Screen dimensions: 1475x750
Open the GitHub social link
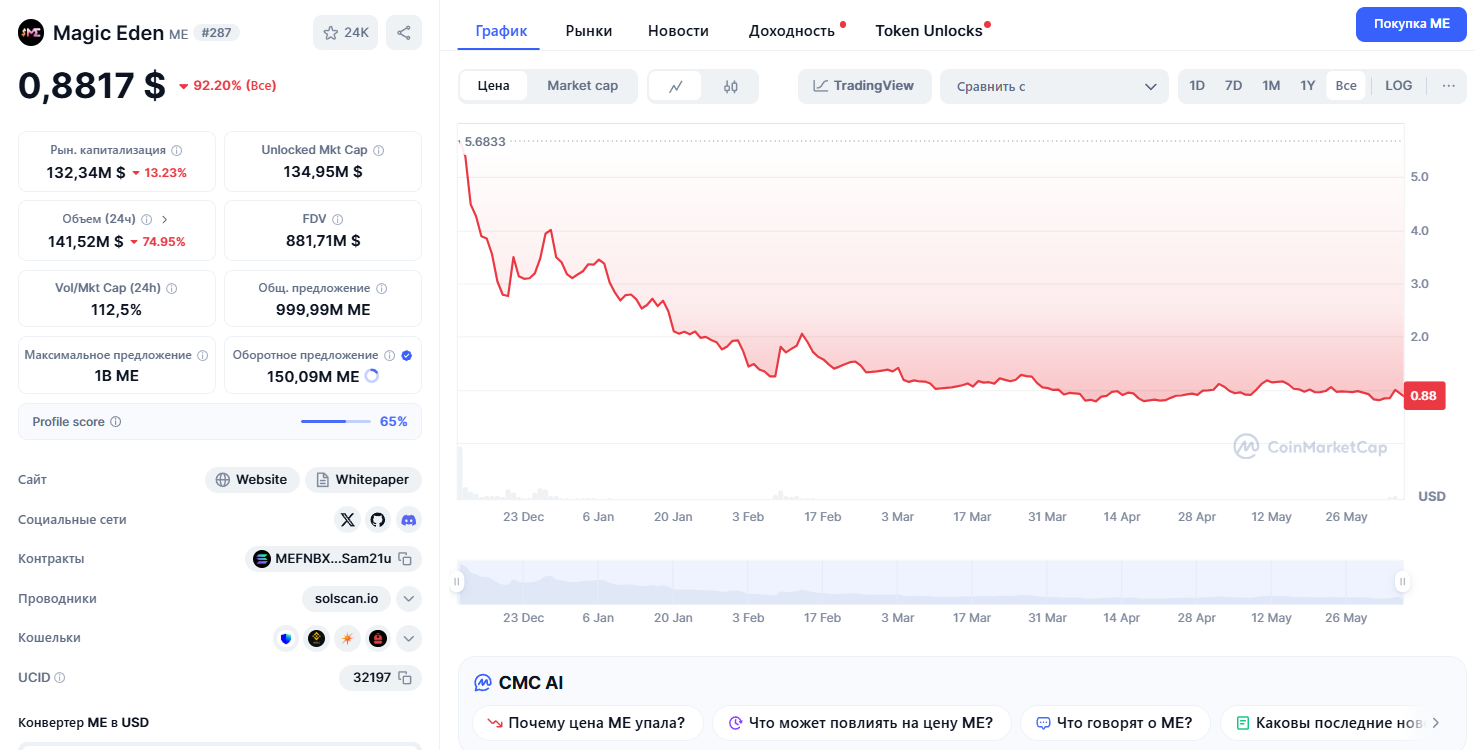[x=377, y=519]
